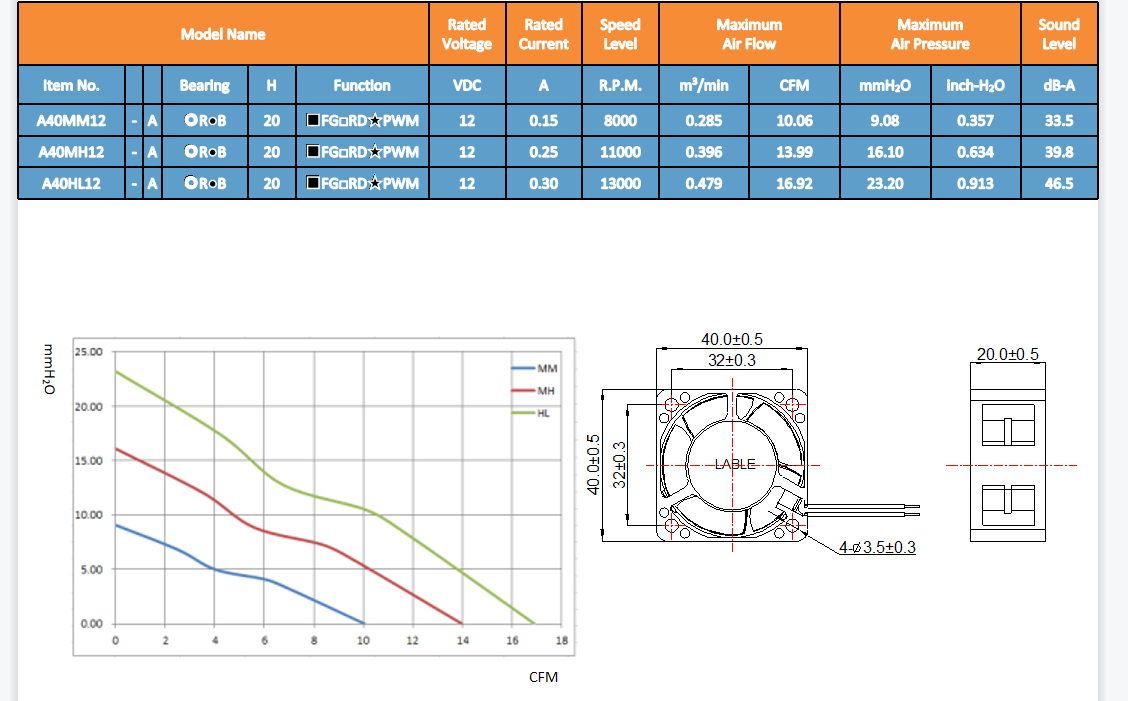
Task: Click the 13000 R.P.M. value cell
Action: (620, 183)
